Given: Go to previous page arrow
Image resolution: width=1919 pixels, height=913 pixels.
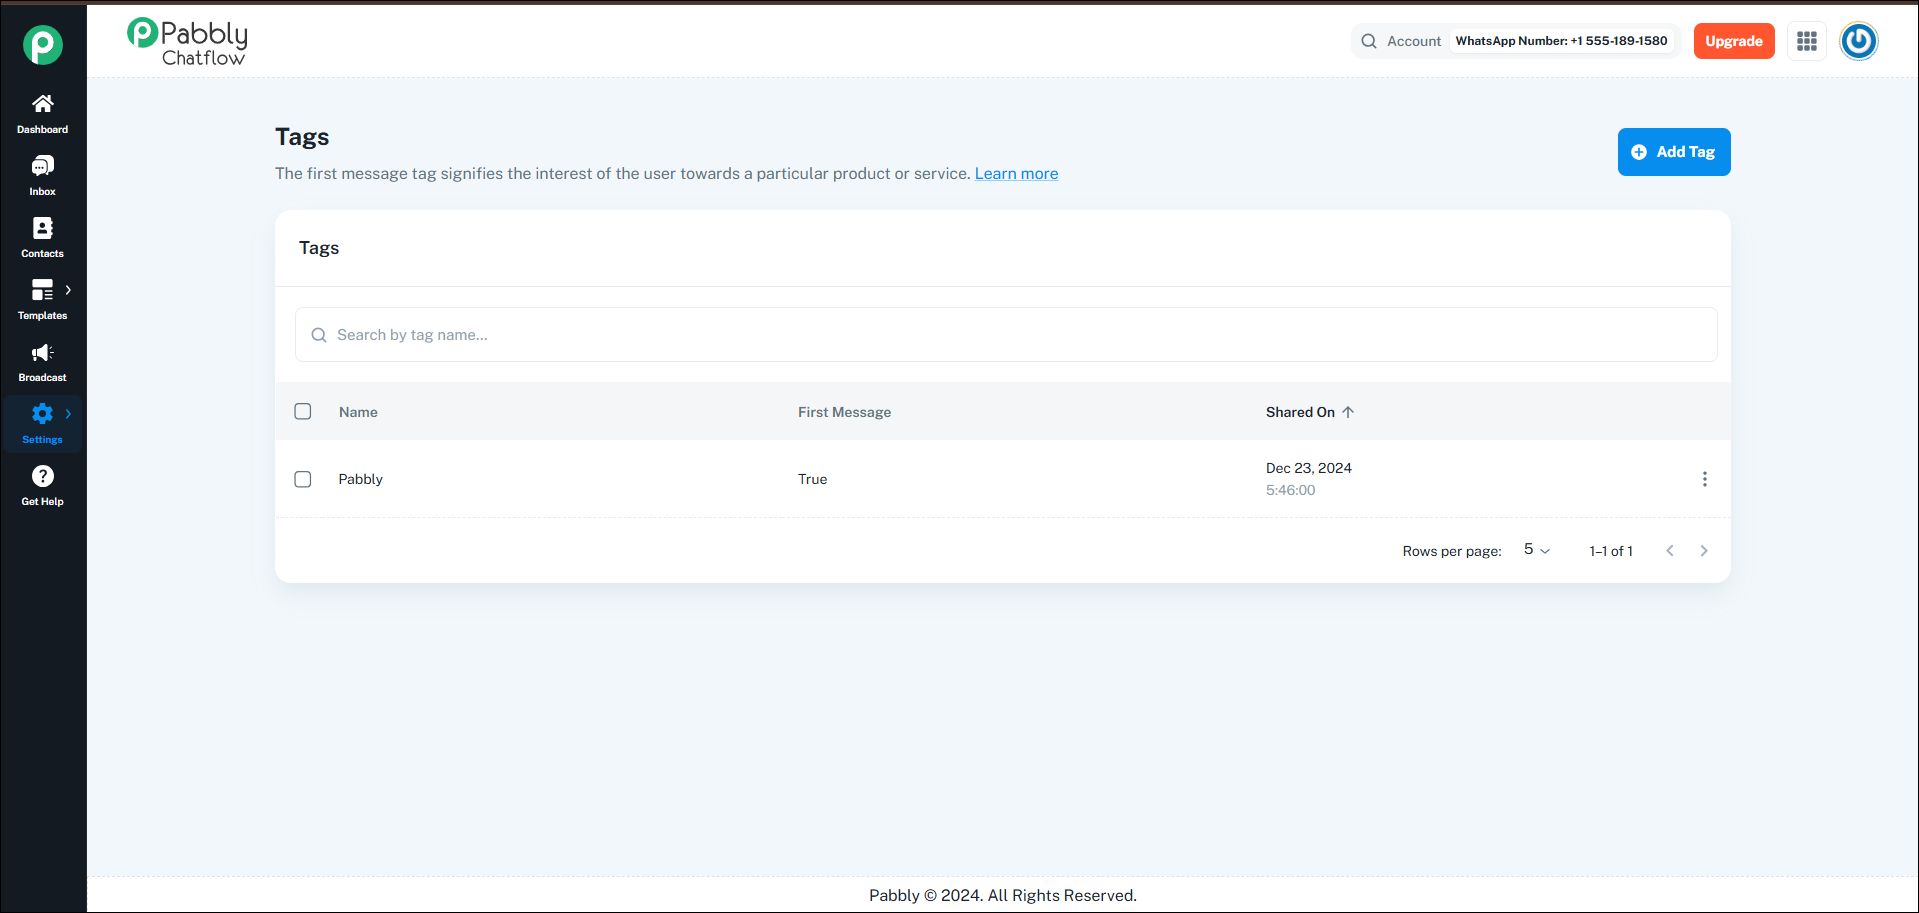Looking at the screenshot, I should pyautogui.click(x=1669, y=551).
